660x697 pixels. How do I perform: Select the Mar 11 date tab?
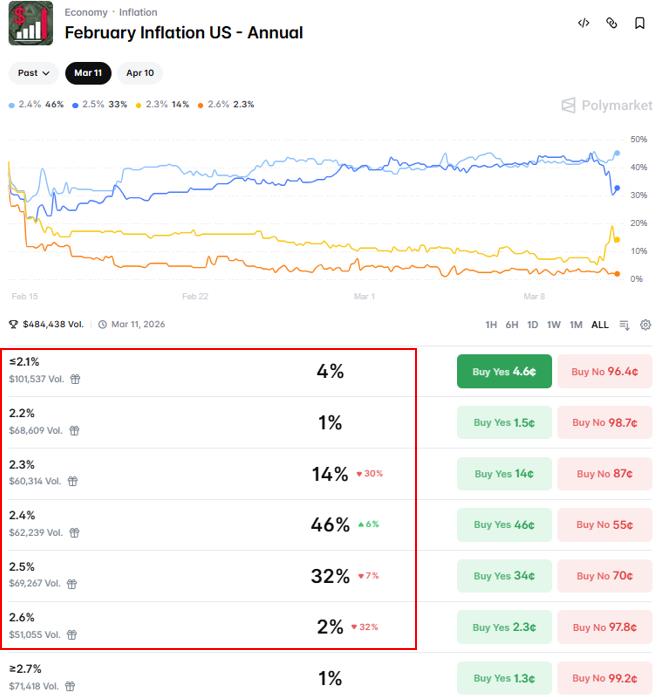pos(88,73)
